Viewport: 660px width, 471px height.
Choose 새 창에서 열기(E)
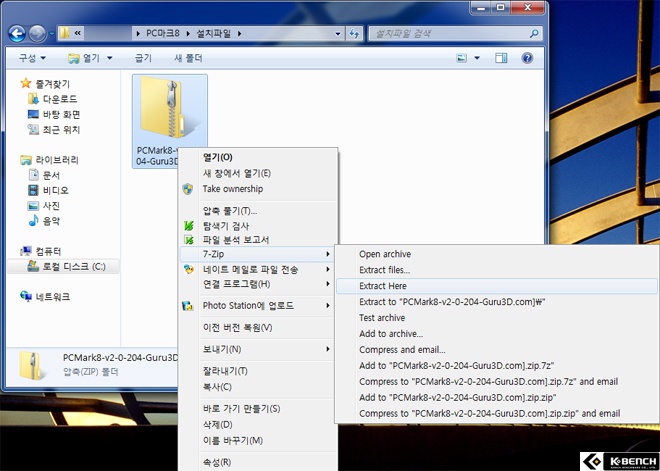(x=258, y=173)
